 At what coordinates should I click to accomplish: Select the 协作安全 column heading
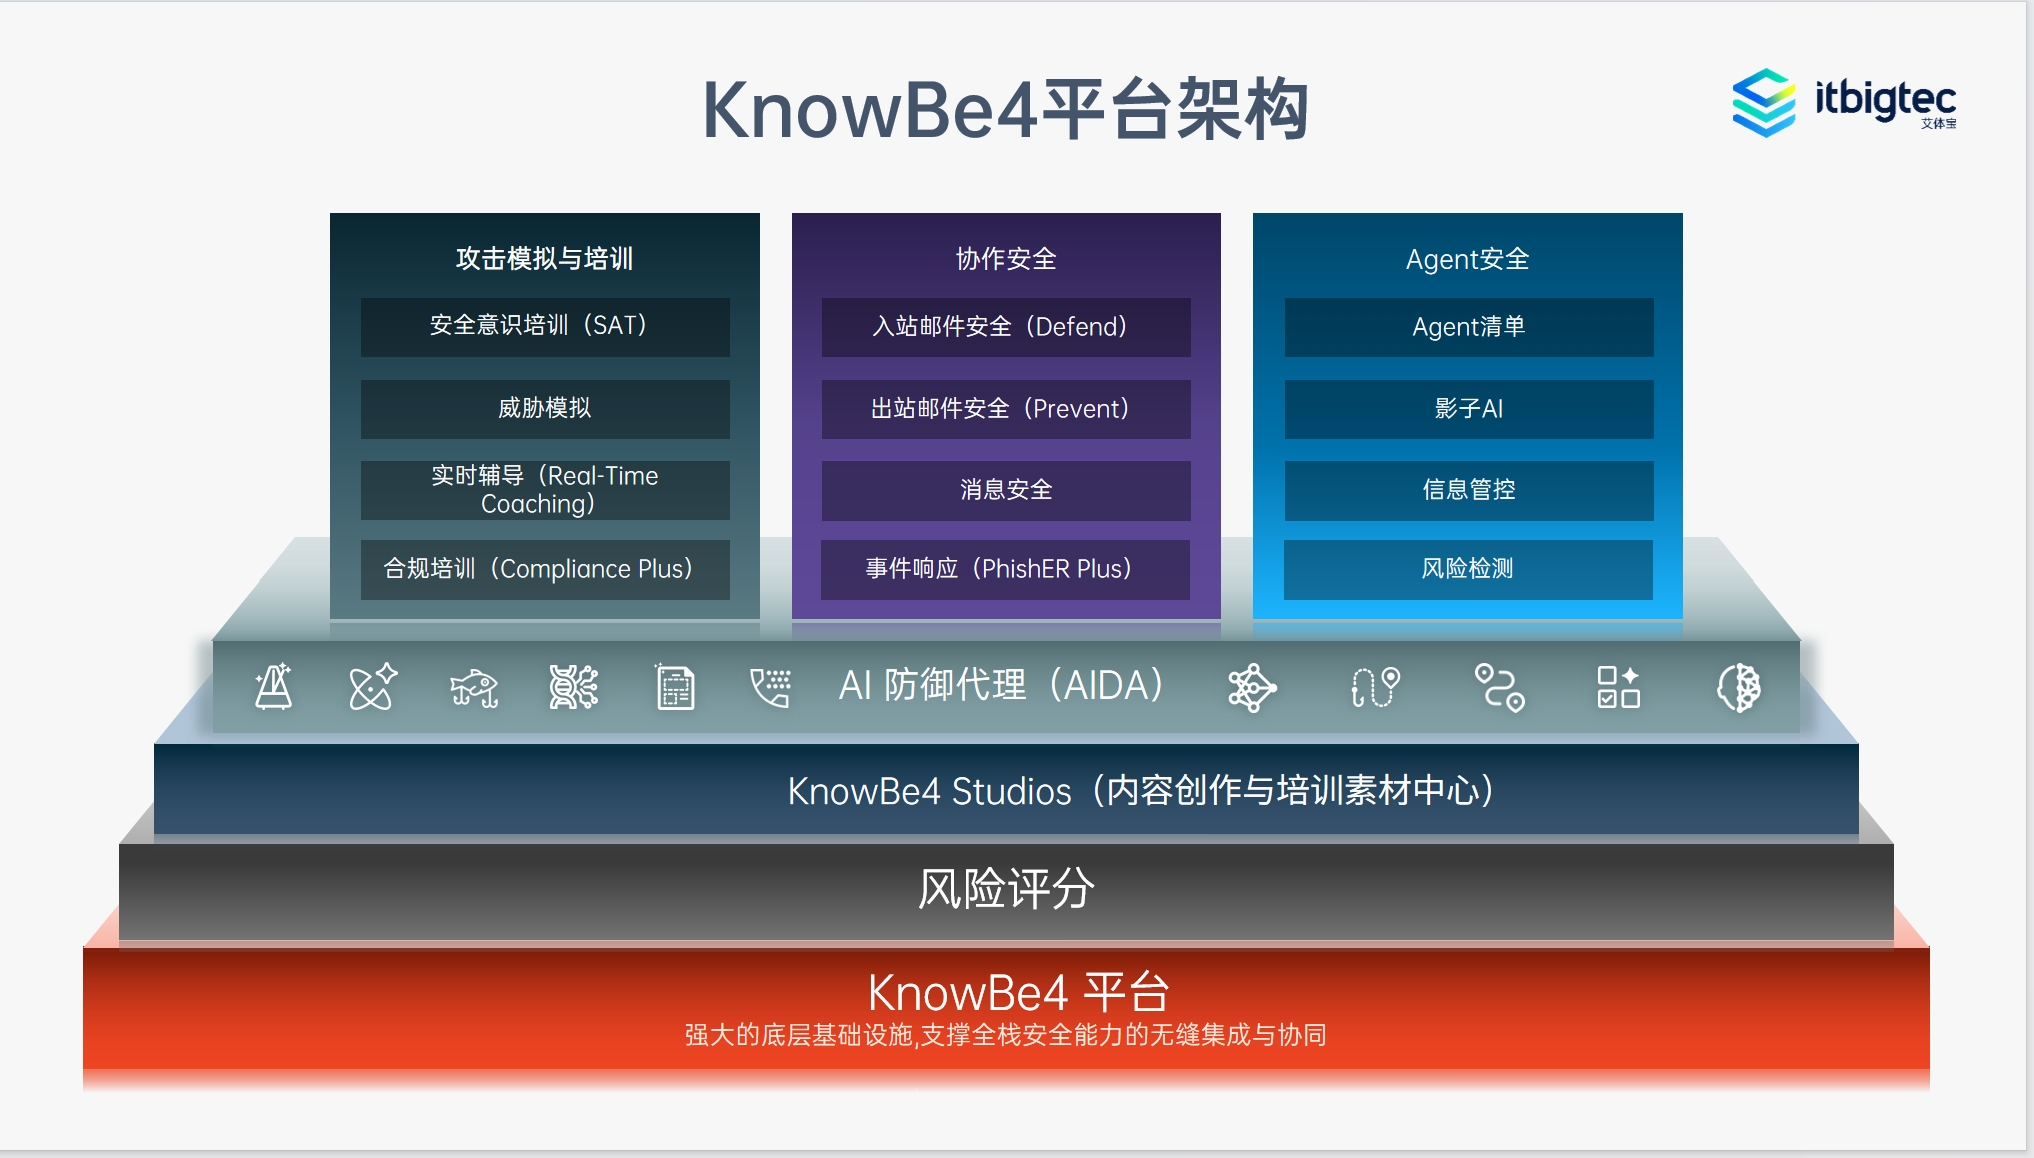(1006, 259)
